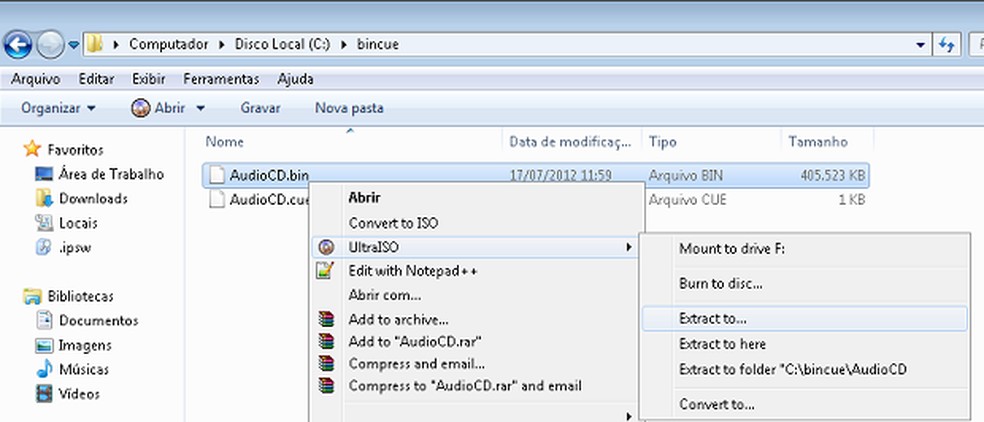The height and width of the screenshot is (422, 984).
Task: Click the WinRAR icon beside Add to archive
Action: (x=325, y=320)
